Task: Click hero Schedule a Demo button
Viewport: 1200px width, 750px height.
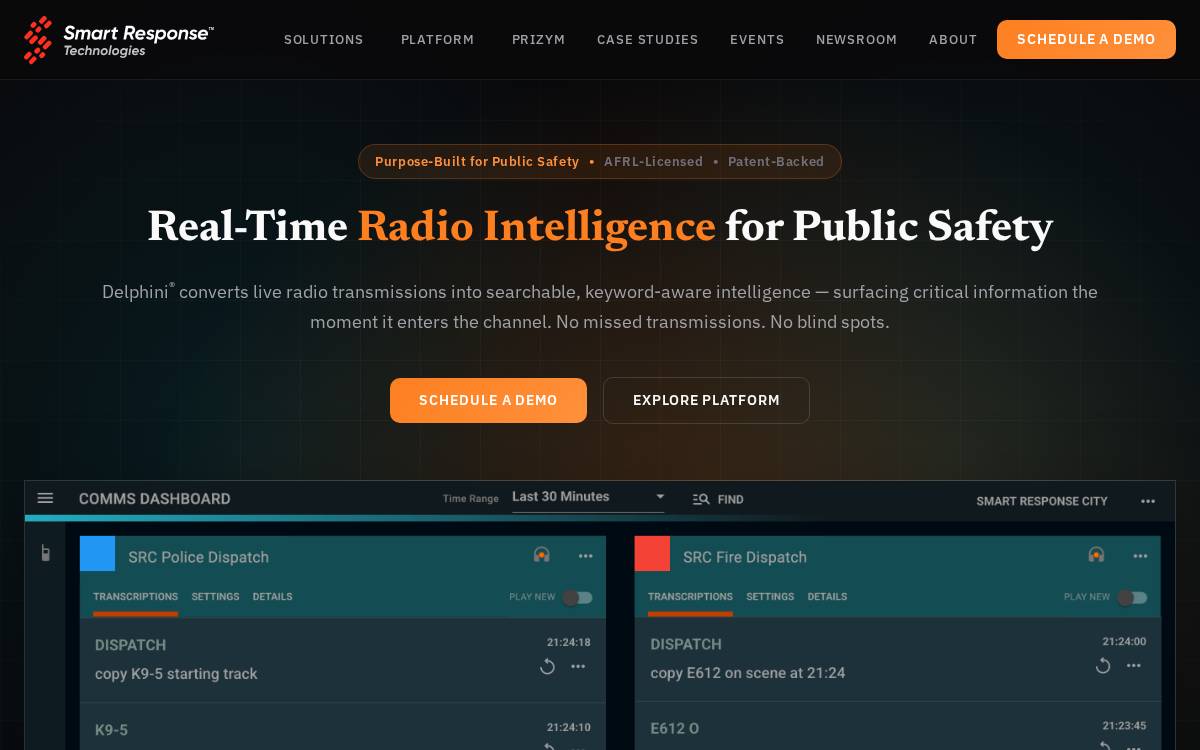Action: (488, 400)
